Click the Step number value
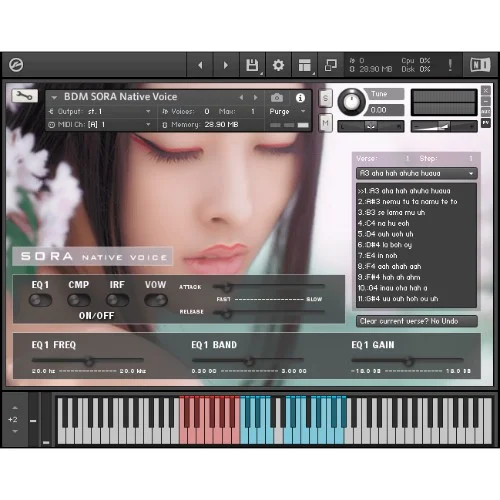This screenshot has height=500, width=500. point(471,159)
